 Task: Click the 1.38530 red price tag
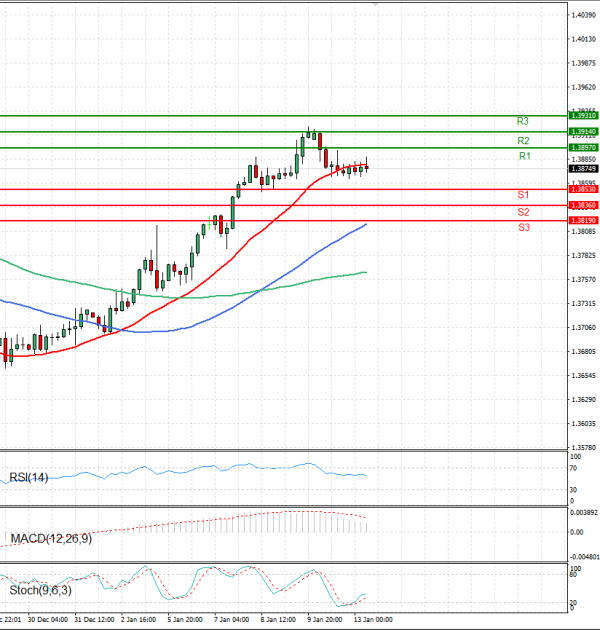click(x=584, y=189)
